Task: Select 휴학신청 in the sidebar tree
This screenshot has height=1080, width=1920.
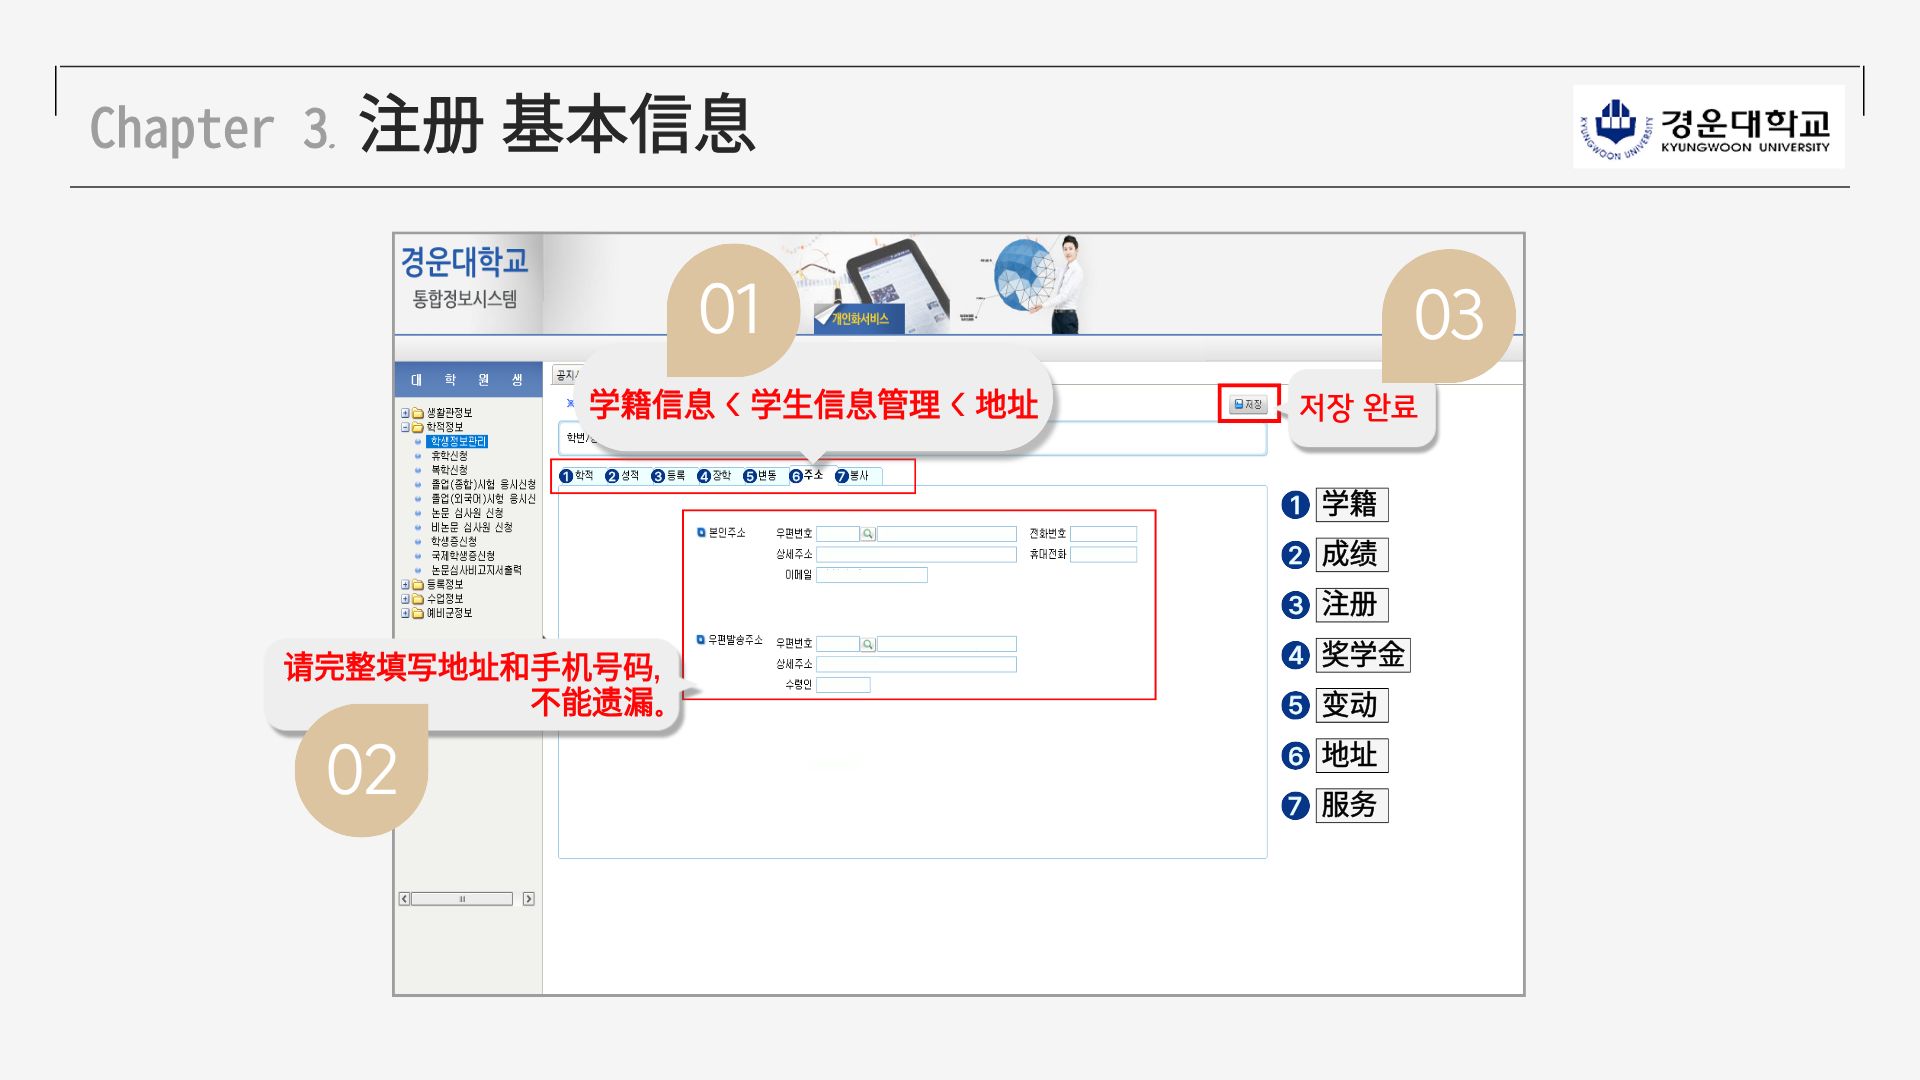Action: pos(449,456)
